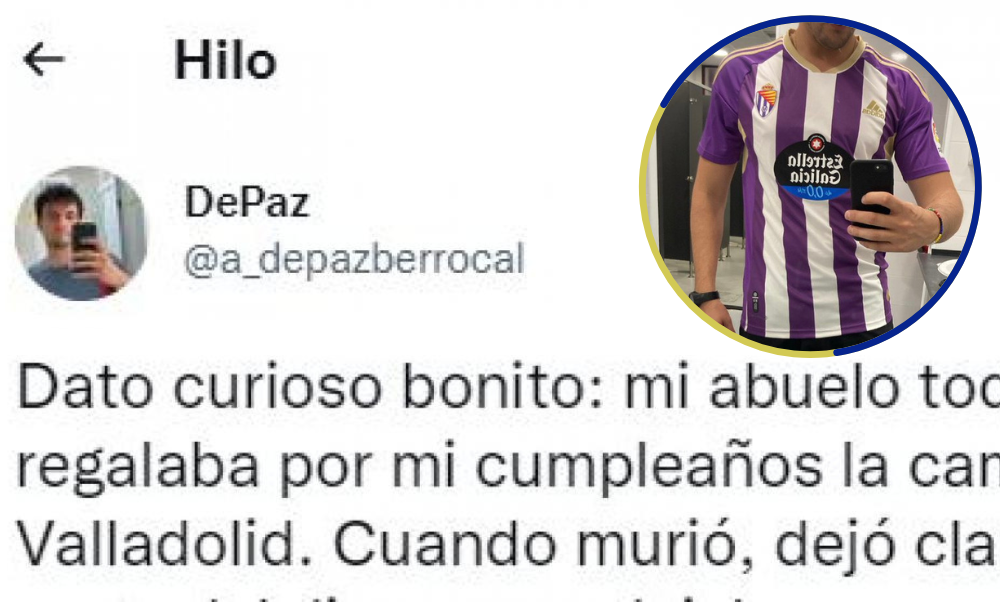Go back using the left arrow

click(43, 60)
